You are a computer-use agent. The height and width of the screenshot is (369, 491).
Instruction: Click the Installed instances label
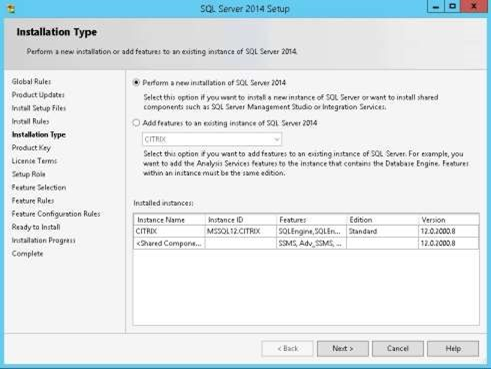point(163,203)
